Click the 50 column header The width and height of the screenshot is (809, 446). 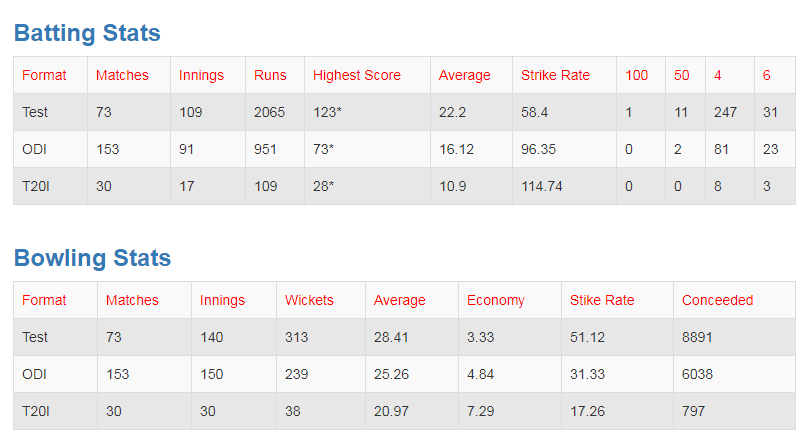click(681, 75)
